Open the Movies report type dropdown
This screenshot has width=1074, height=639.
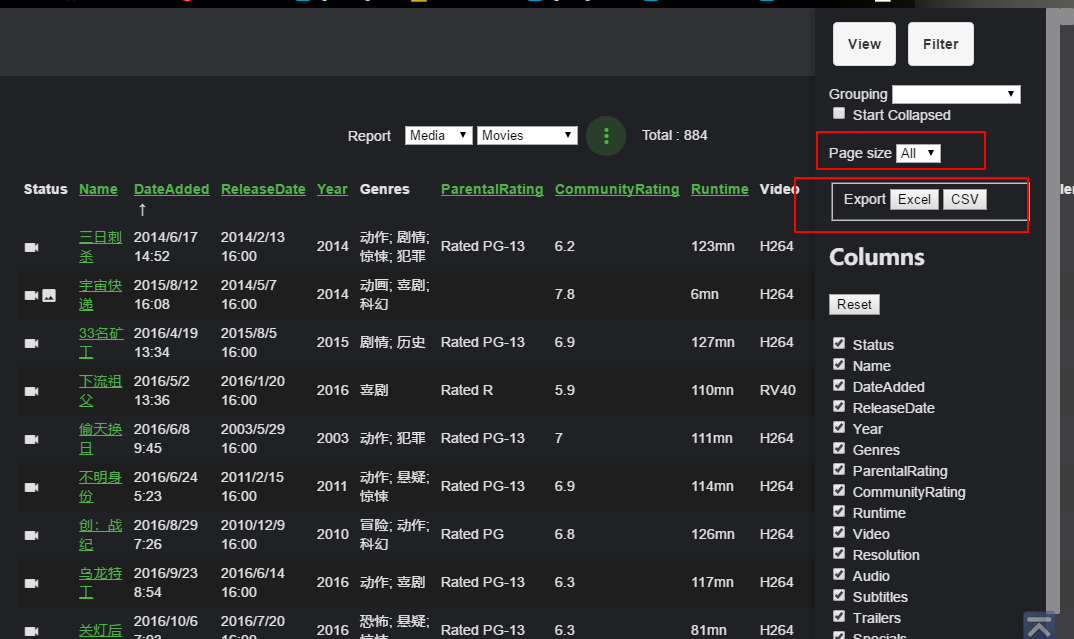tap(527, 135)
